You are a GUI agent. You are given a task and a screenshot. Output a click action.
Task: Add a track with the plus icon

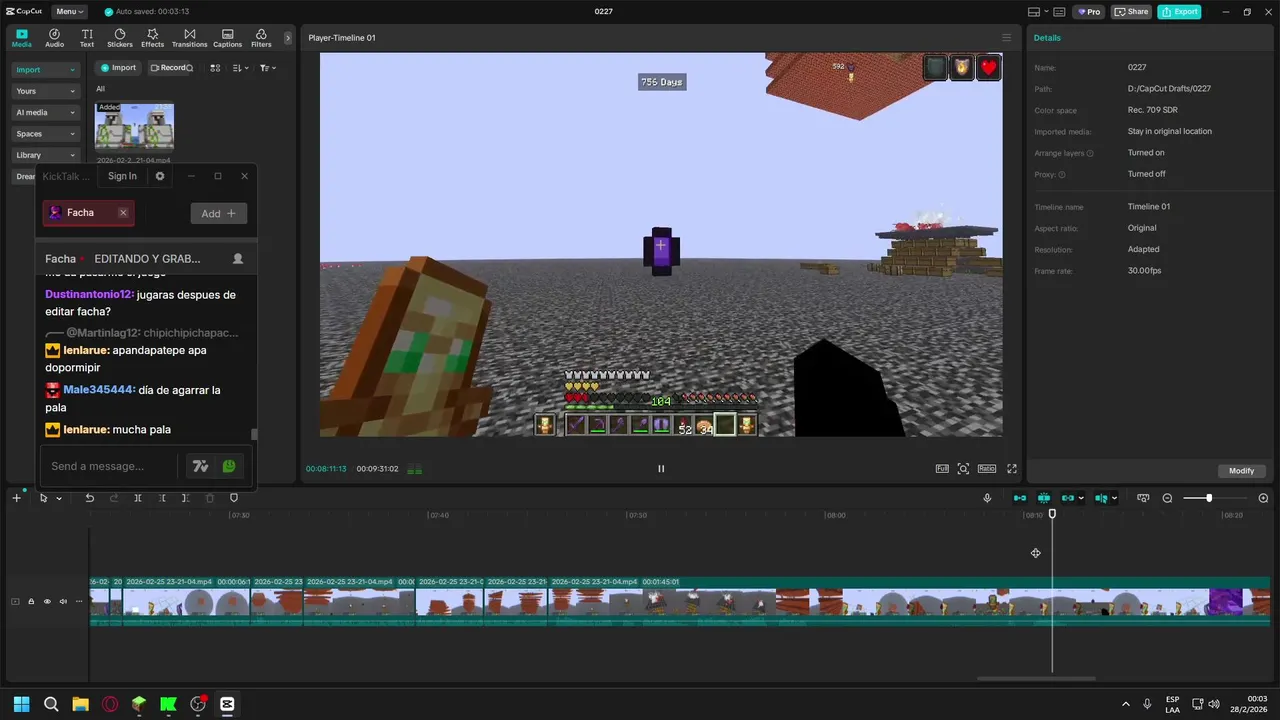[16, 498]
